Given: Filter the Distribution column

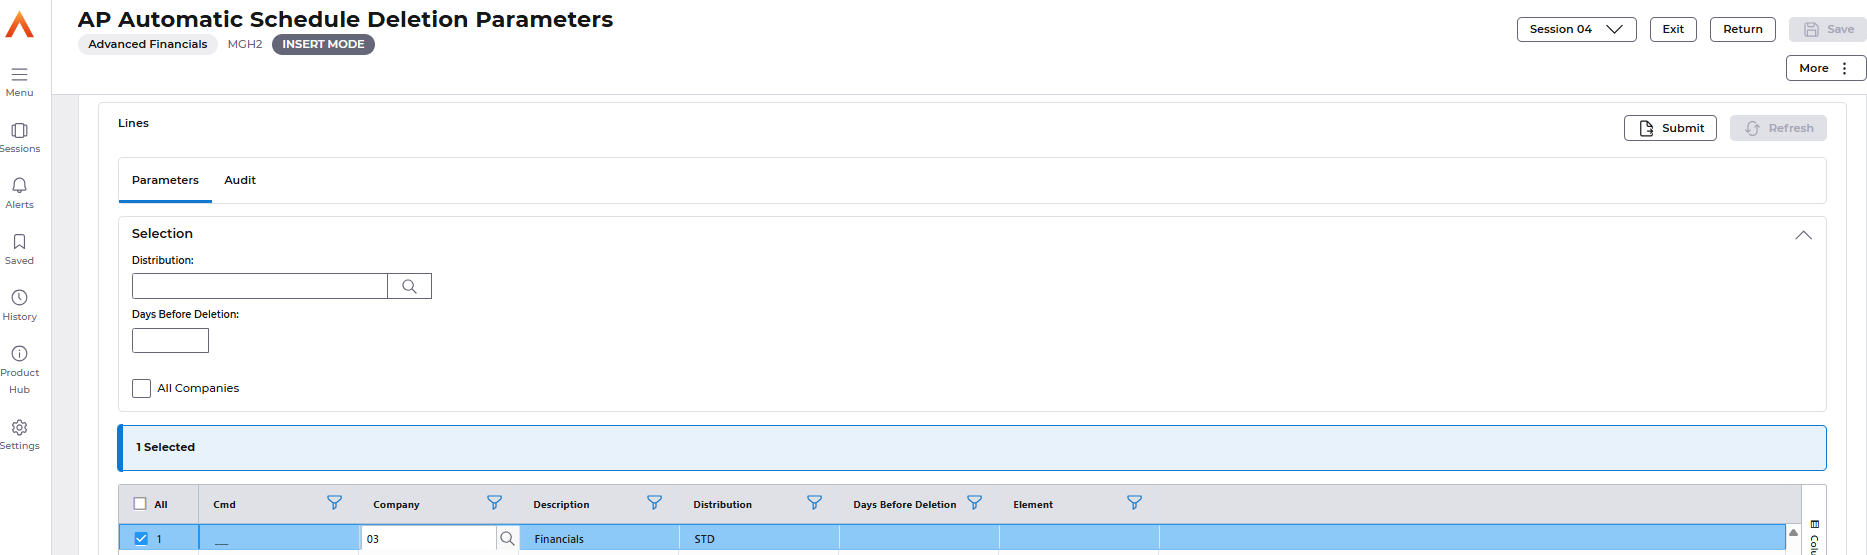Looking at the screenshot, I should (x=814, y=503).
